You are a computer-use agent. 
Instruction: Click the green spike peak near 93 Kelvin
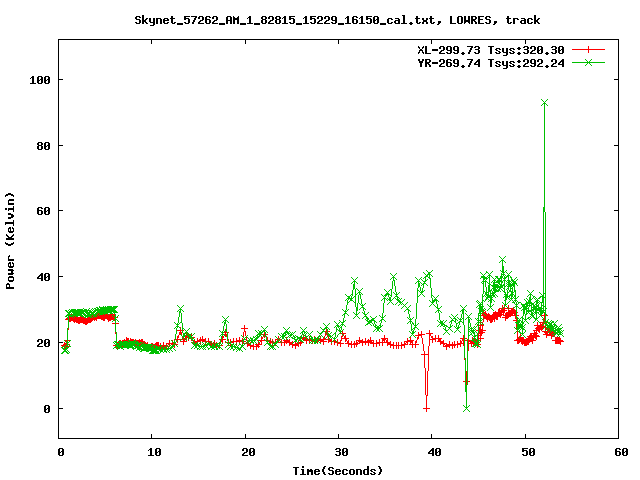point(544,103)
